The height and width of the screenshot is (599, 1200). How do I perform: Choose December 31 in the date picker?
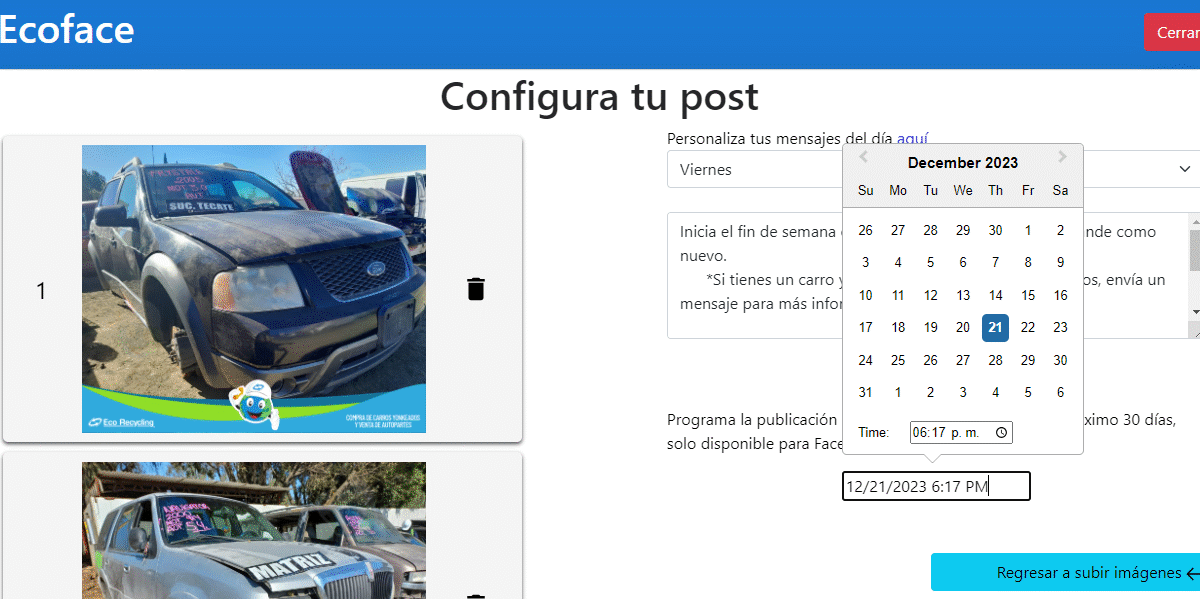pyautogui.click(x=866, y=392)
